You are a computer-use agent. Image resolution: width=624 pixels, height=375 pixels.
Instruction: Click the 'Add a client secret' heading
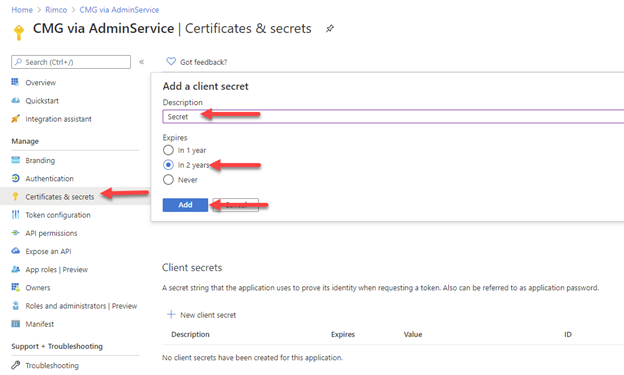click(x=205, y=86)
